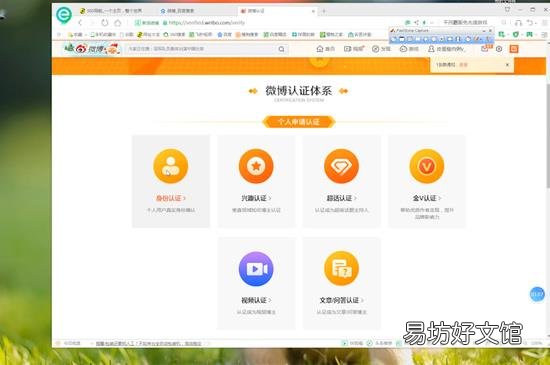The height and width of the screenshot is (365, 550).
Task: Open the 视频认证 link
Action: [256, 300]
